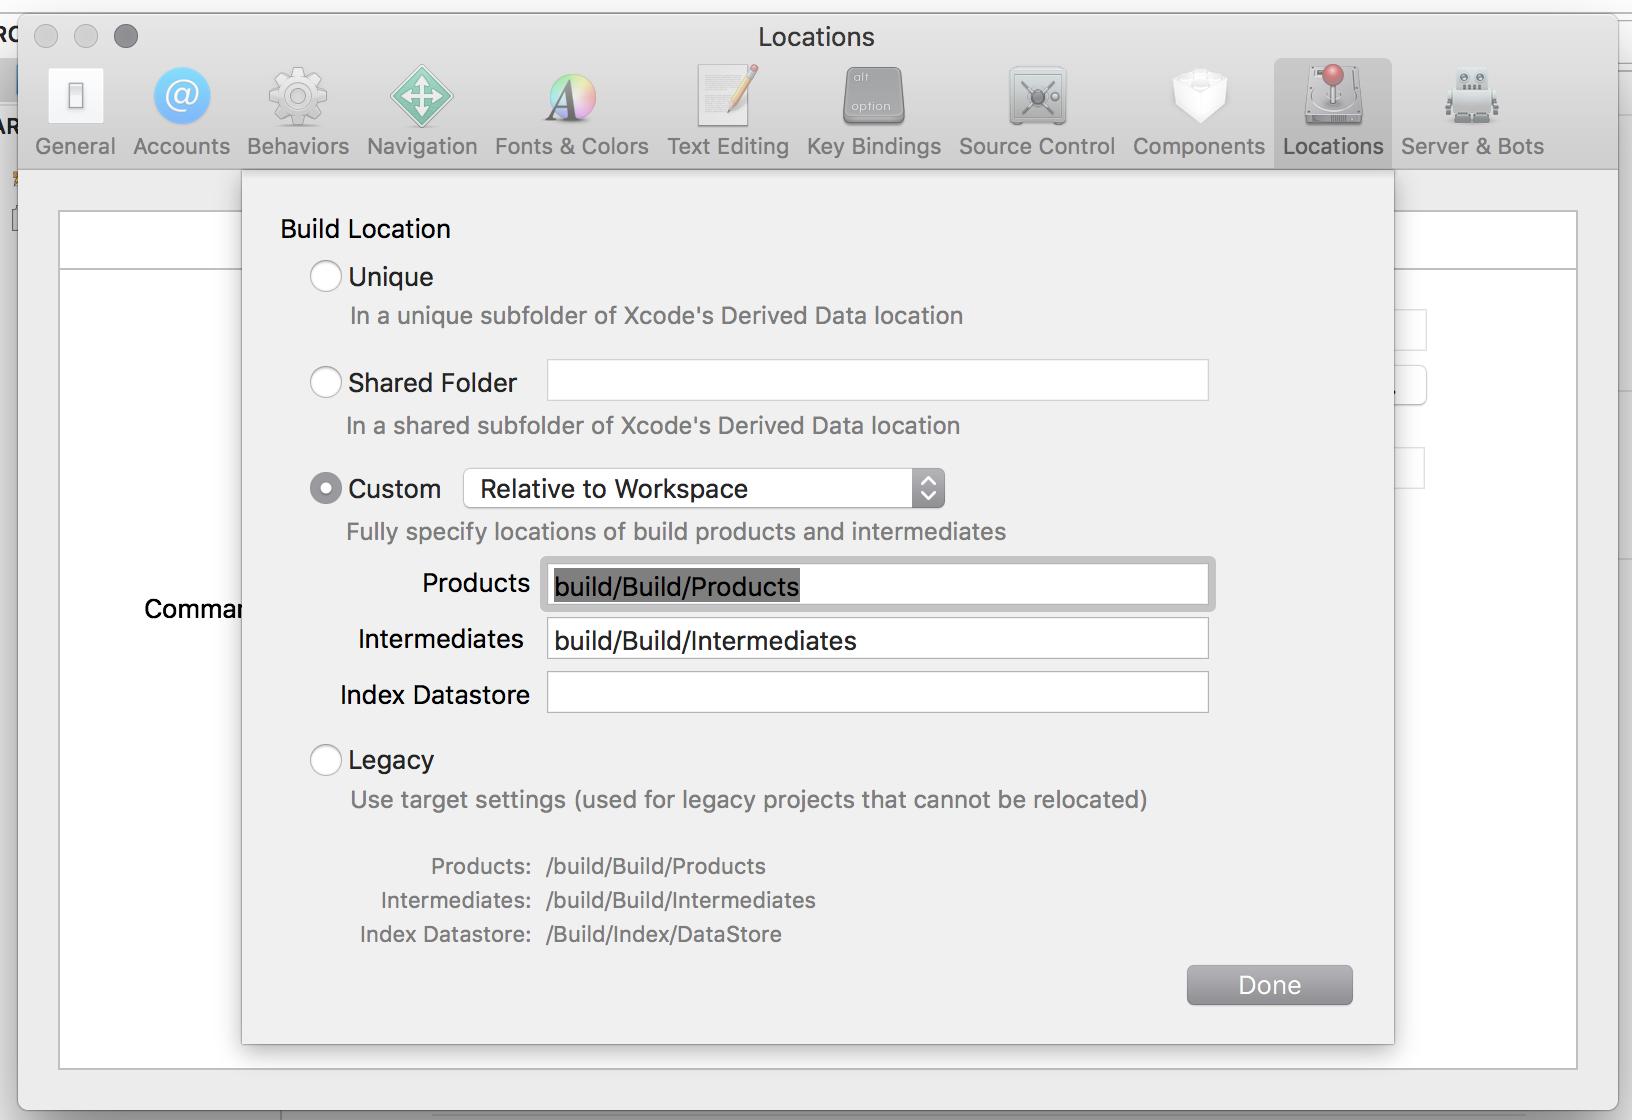1632x1120 pixels.
Task: Open the General preferences pane icon
Action: point(76,96)
